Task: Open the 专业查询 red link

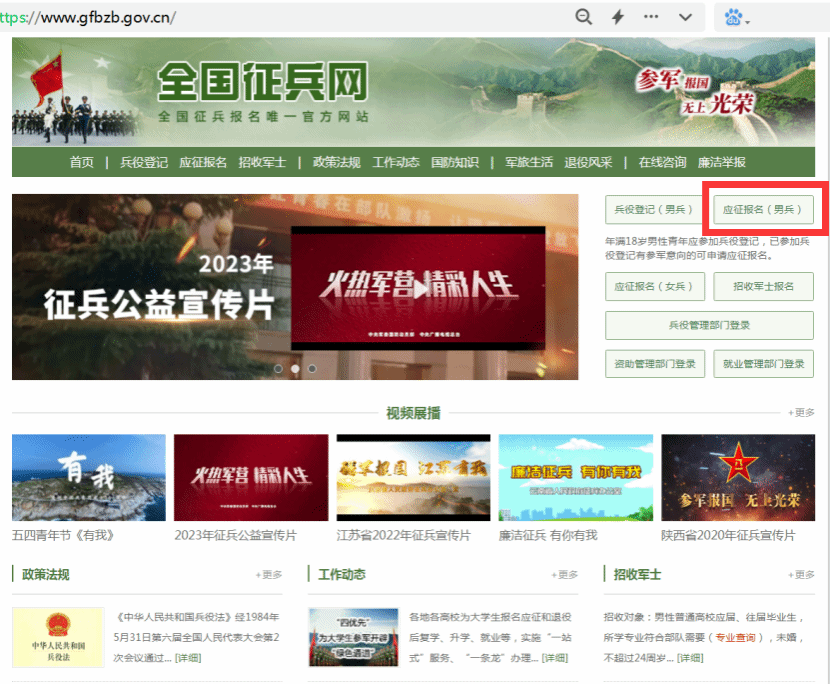Action: 735,638
